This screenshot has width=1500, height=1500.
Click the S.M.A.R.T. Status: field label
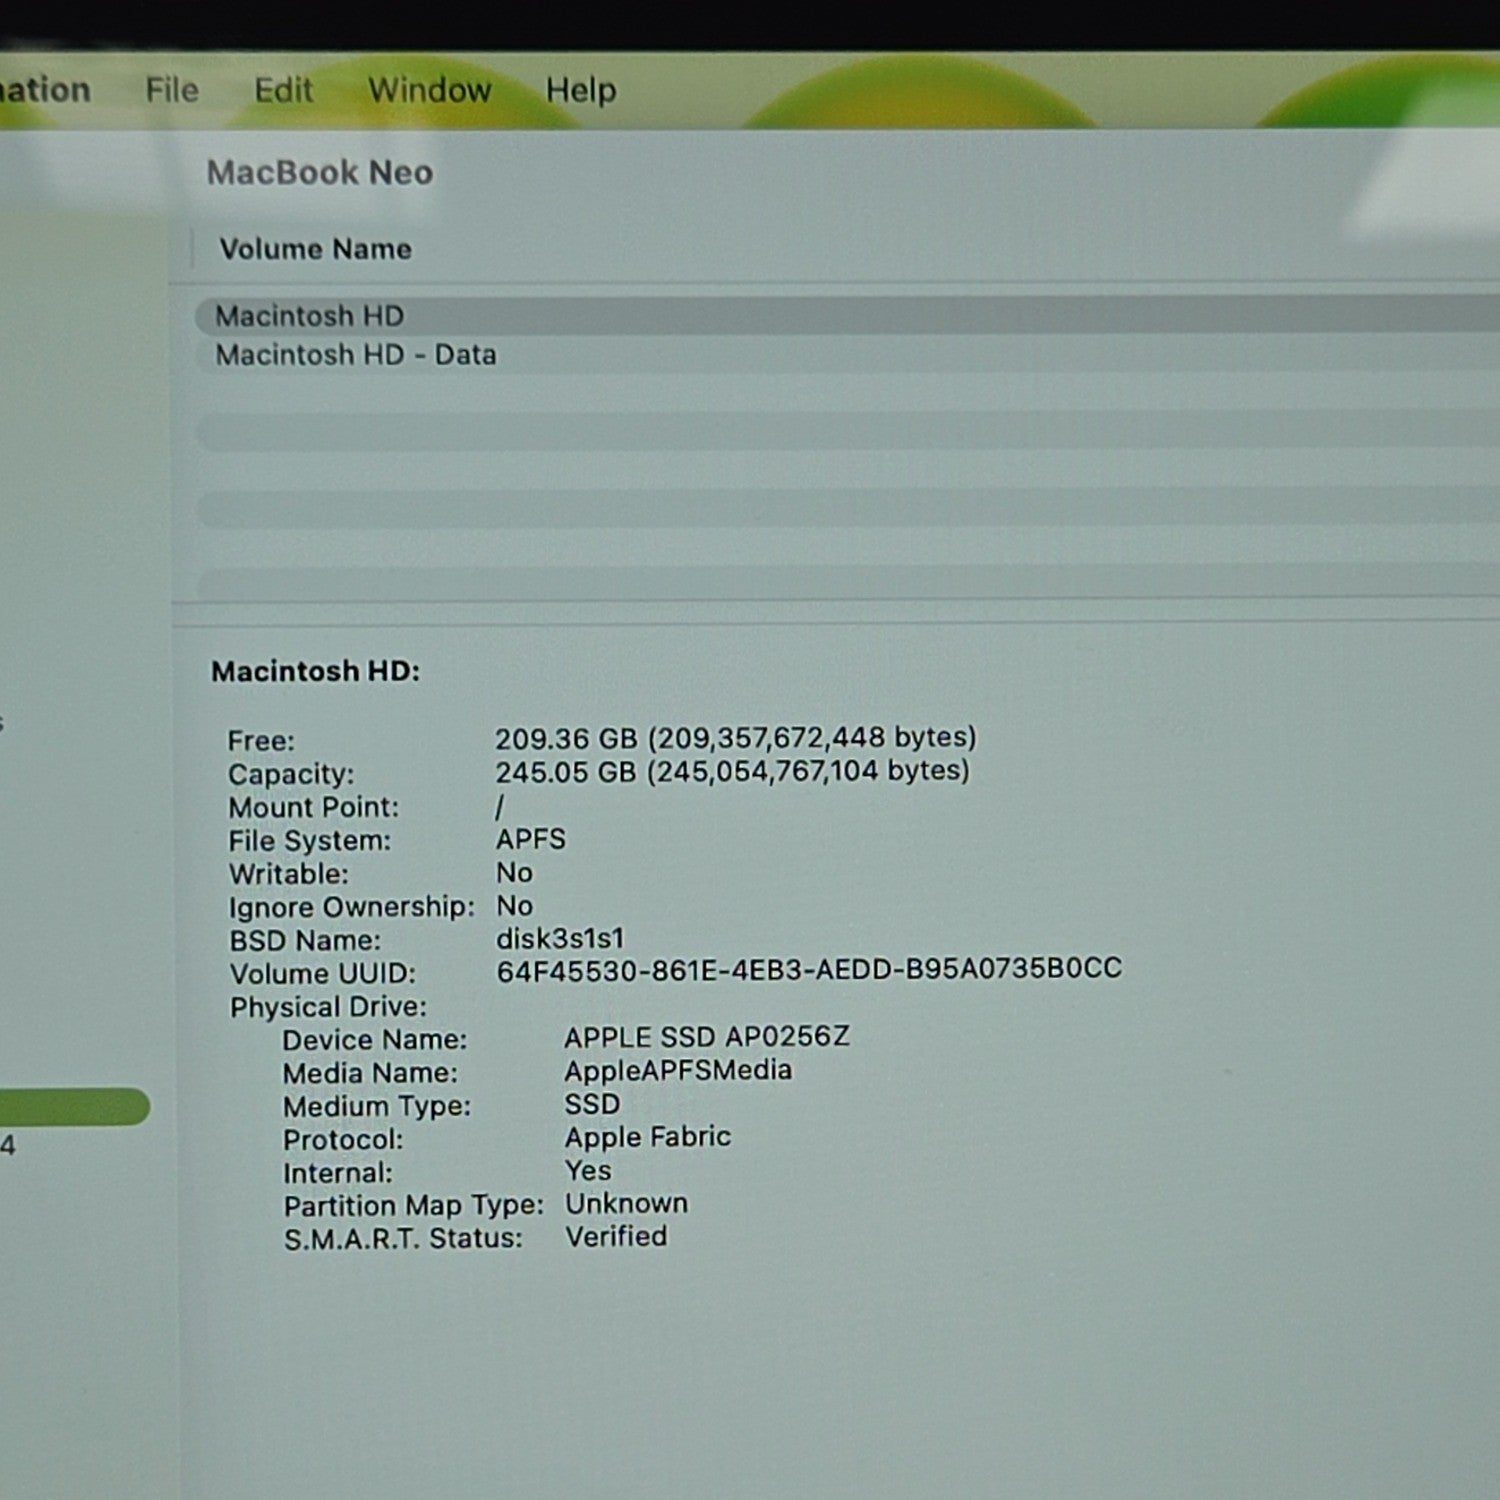click(403, 1239)
